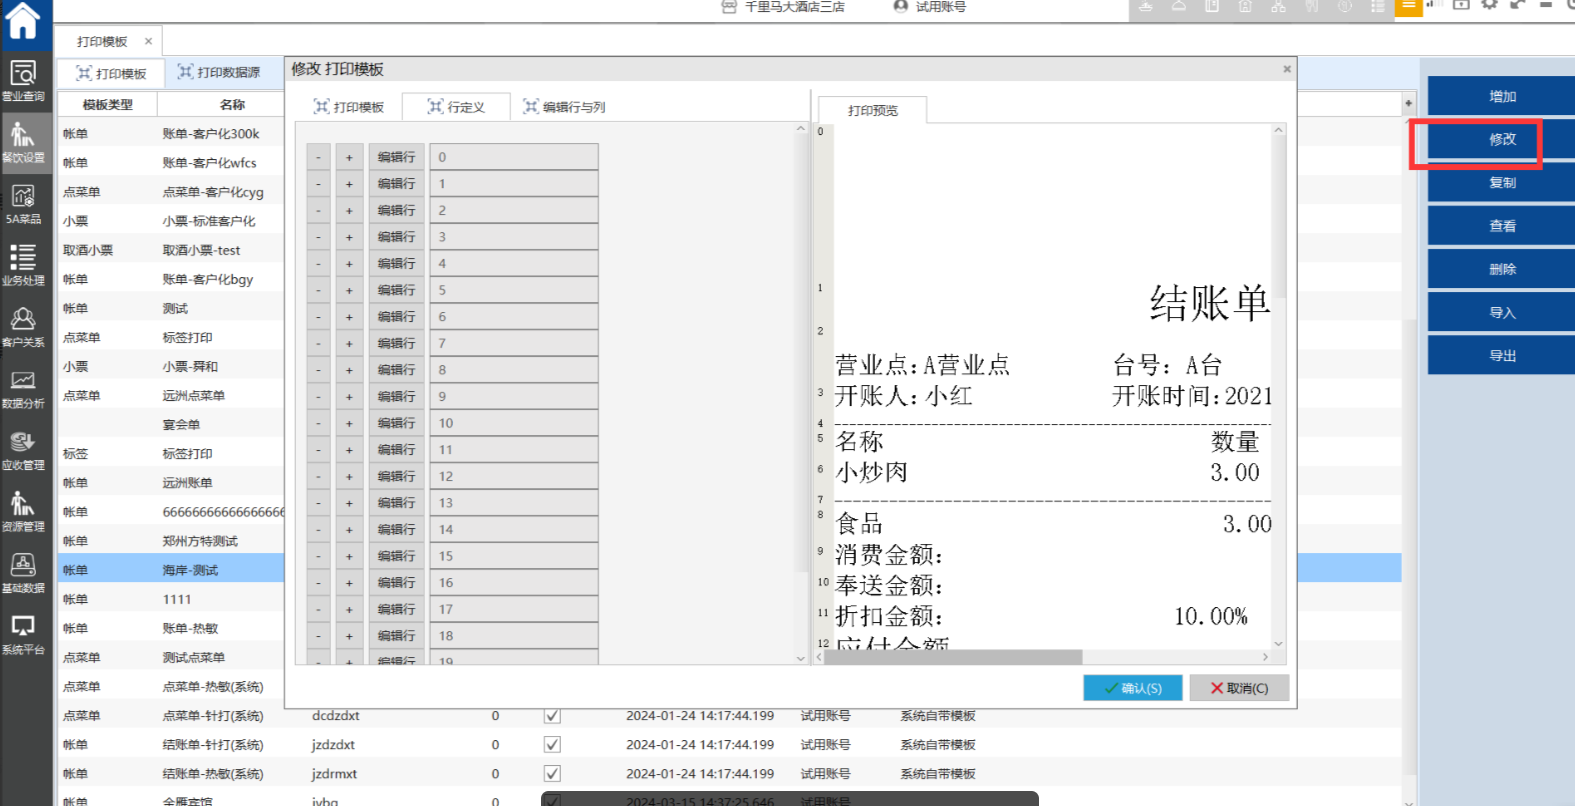Click the plus button for row 0
Viewport: 1575px width, 806px height.
tap(349, 157)
